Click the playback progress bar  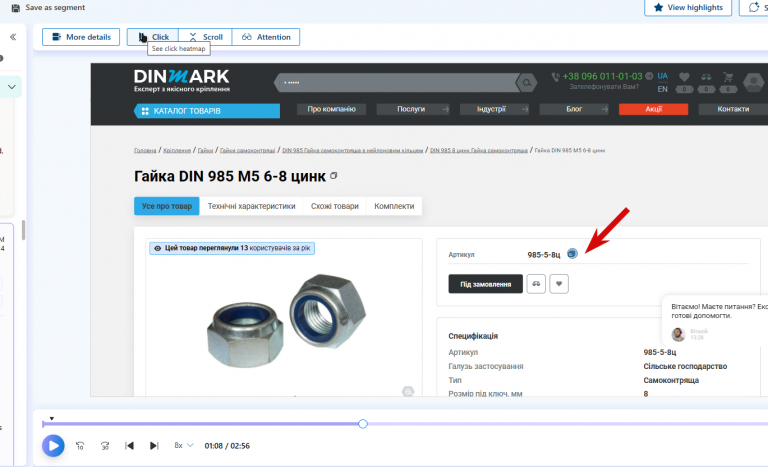pos(406,424)
